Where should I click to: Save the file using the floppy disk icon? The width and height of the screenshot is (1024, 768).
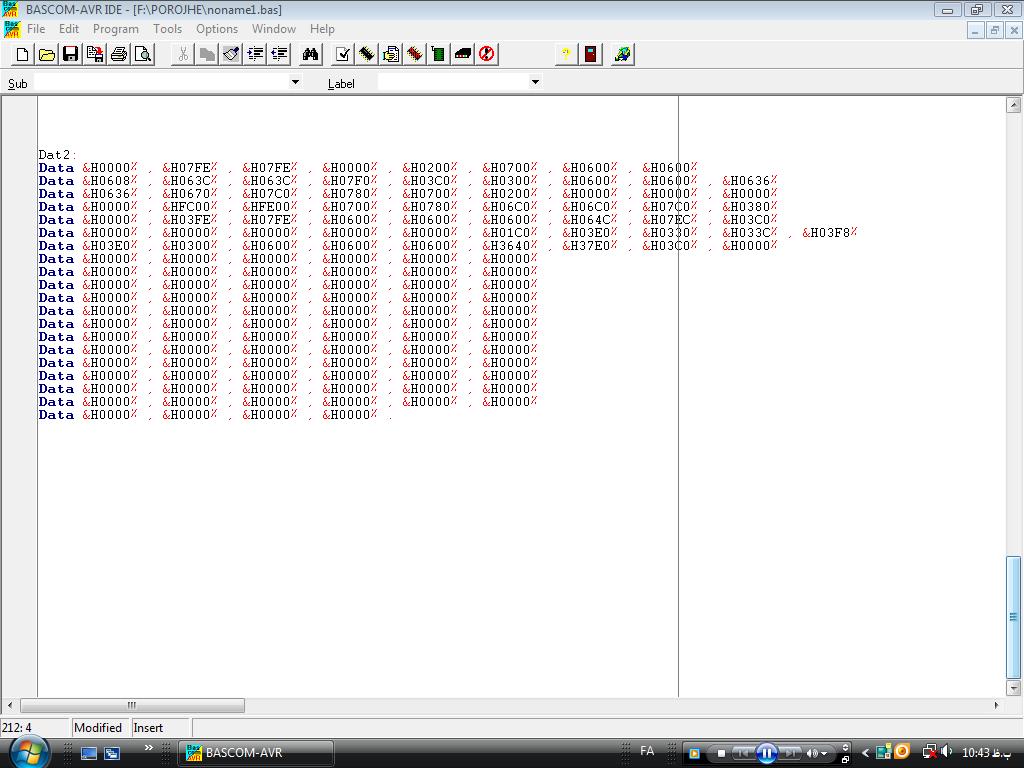click(x=70, y=54)
